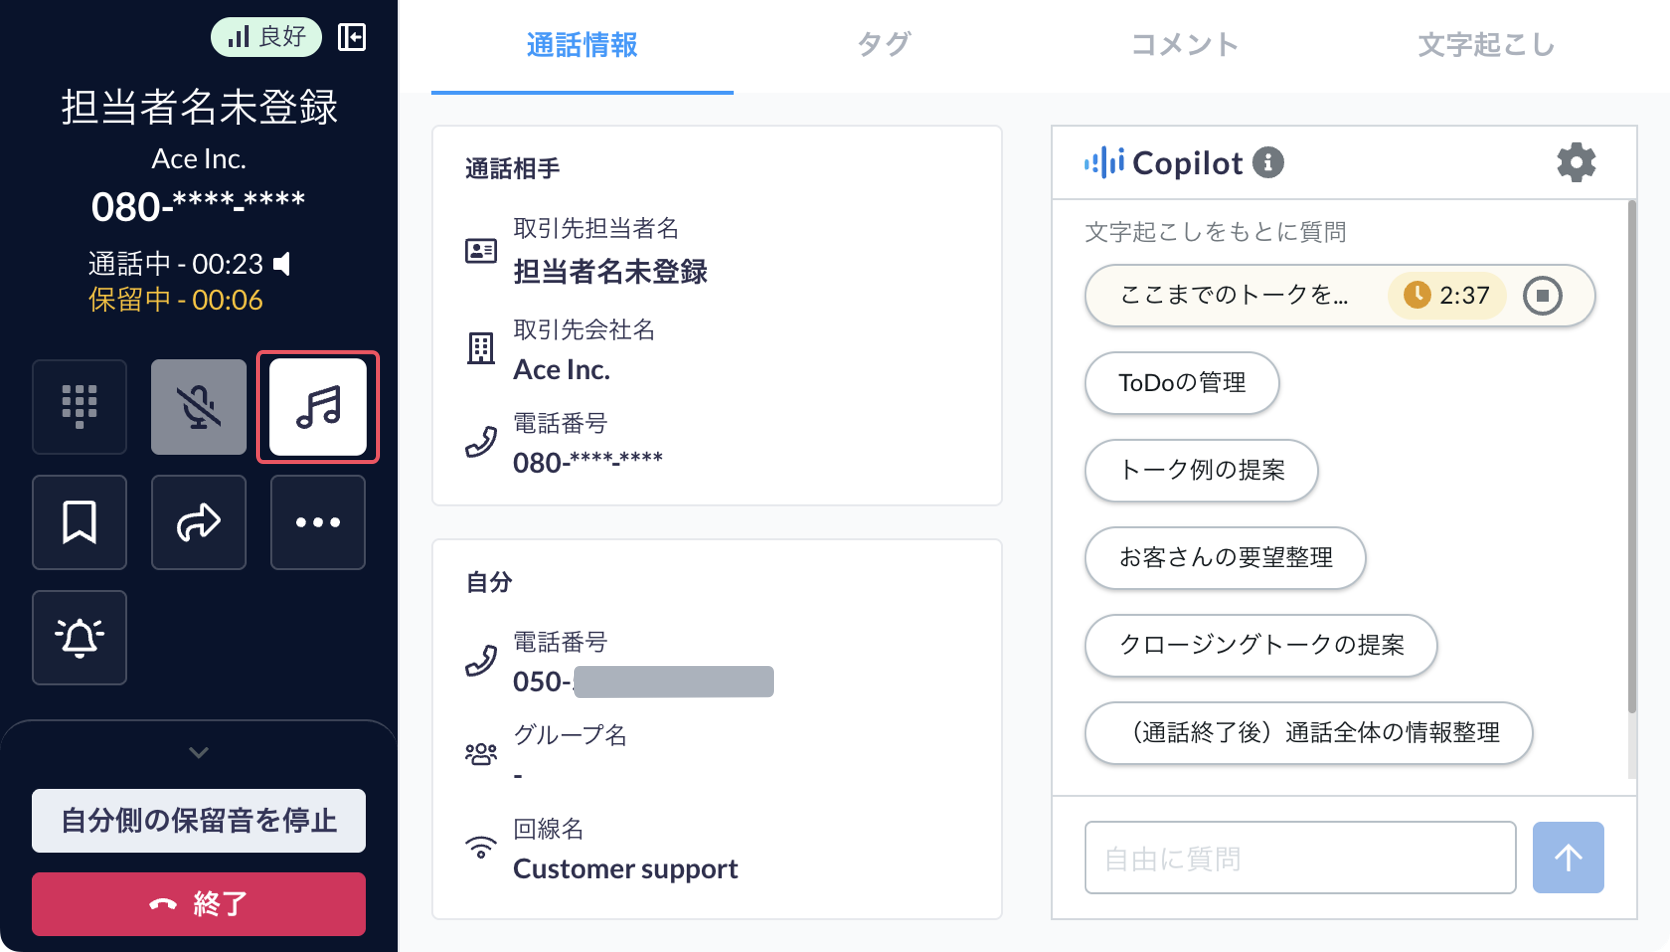
Task: Click the alert bell icon button
Action: pyautogui.click(x=79, y=637)
